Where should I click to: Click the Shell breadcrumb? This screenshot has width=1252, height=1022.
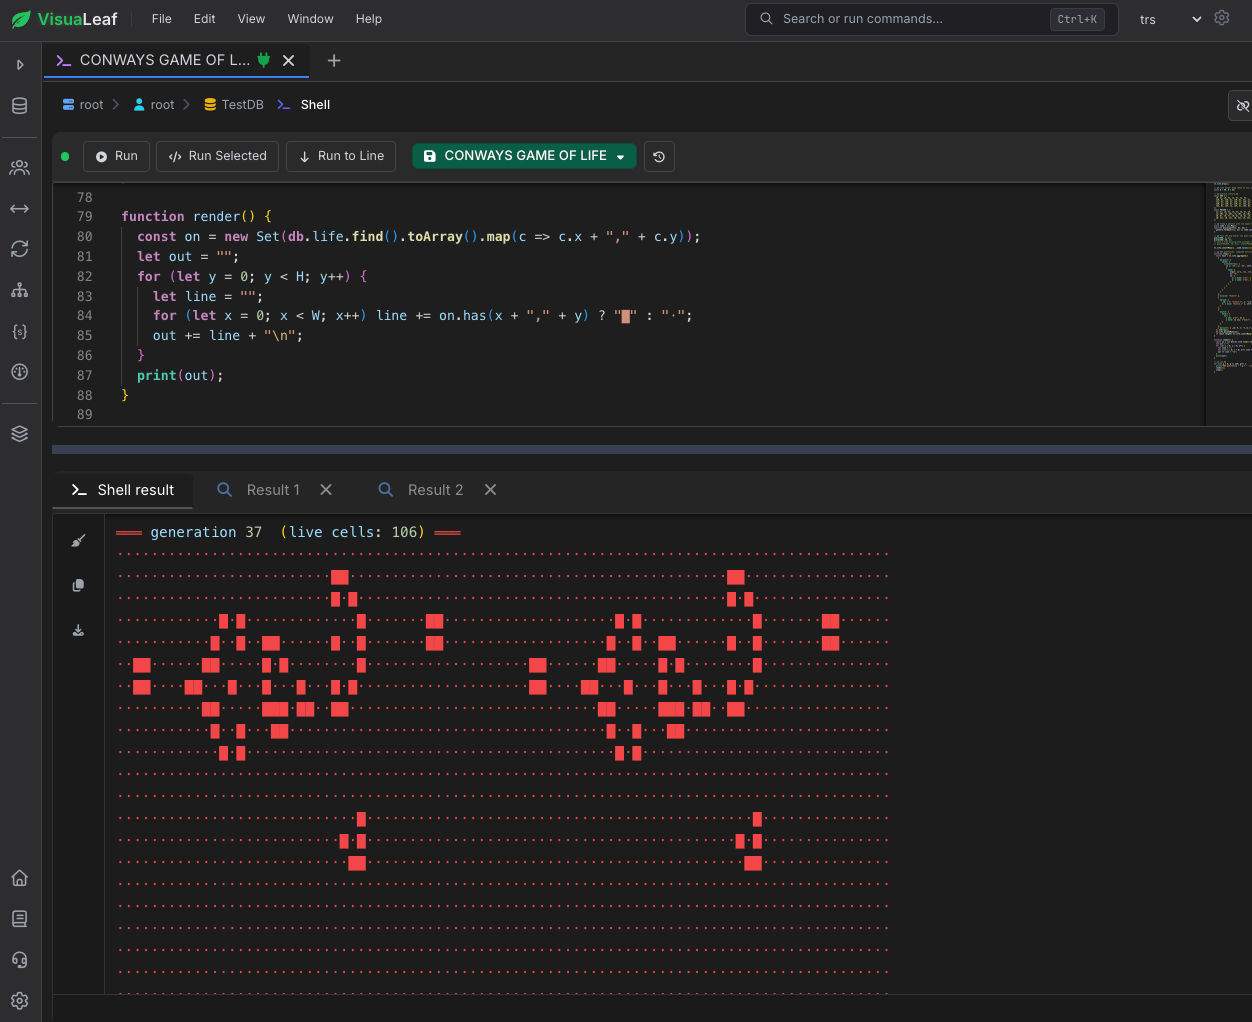tap(304, 105)
